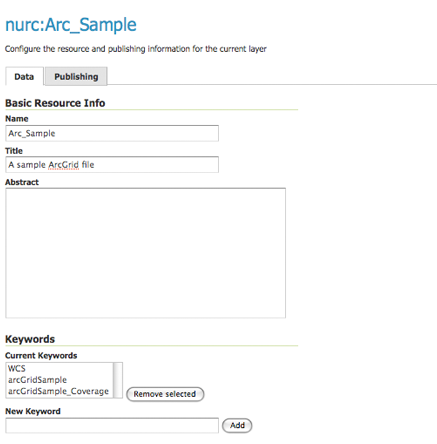
Task: Select the arcGridSample keyword
Action: pyautogui.click(x=37, y=380)
